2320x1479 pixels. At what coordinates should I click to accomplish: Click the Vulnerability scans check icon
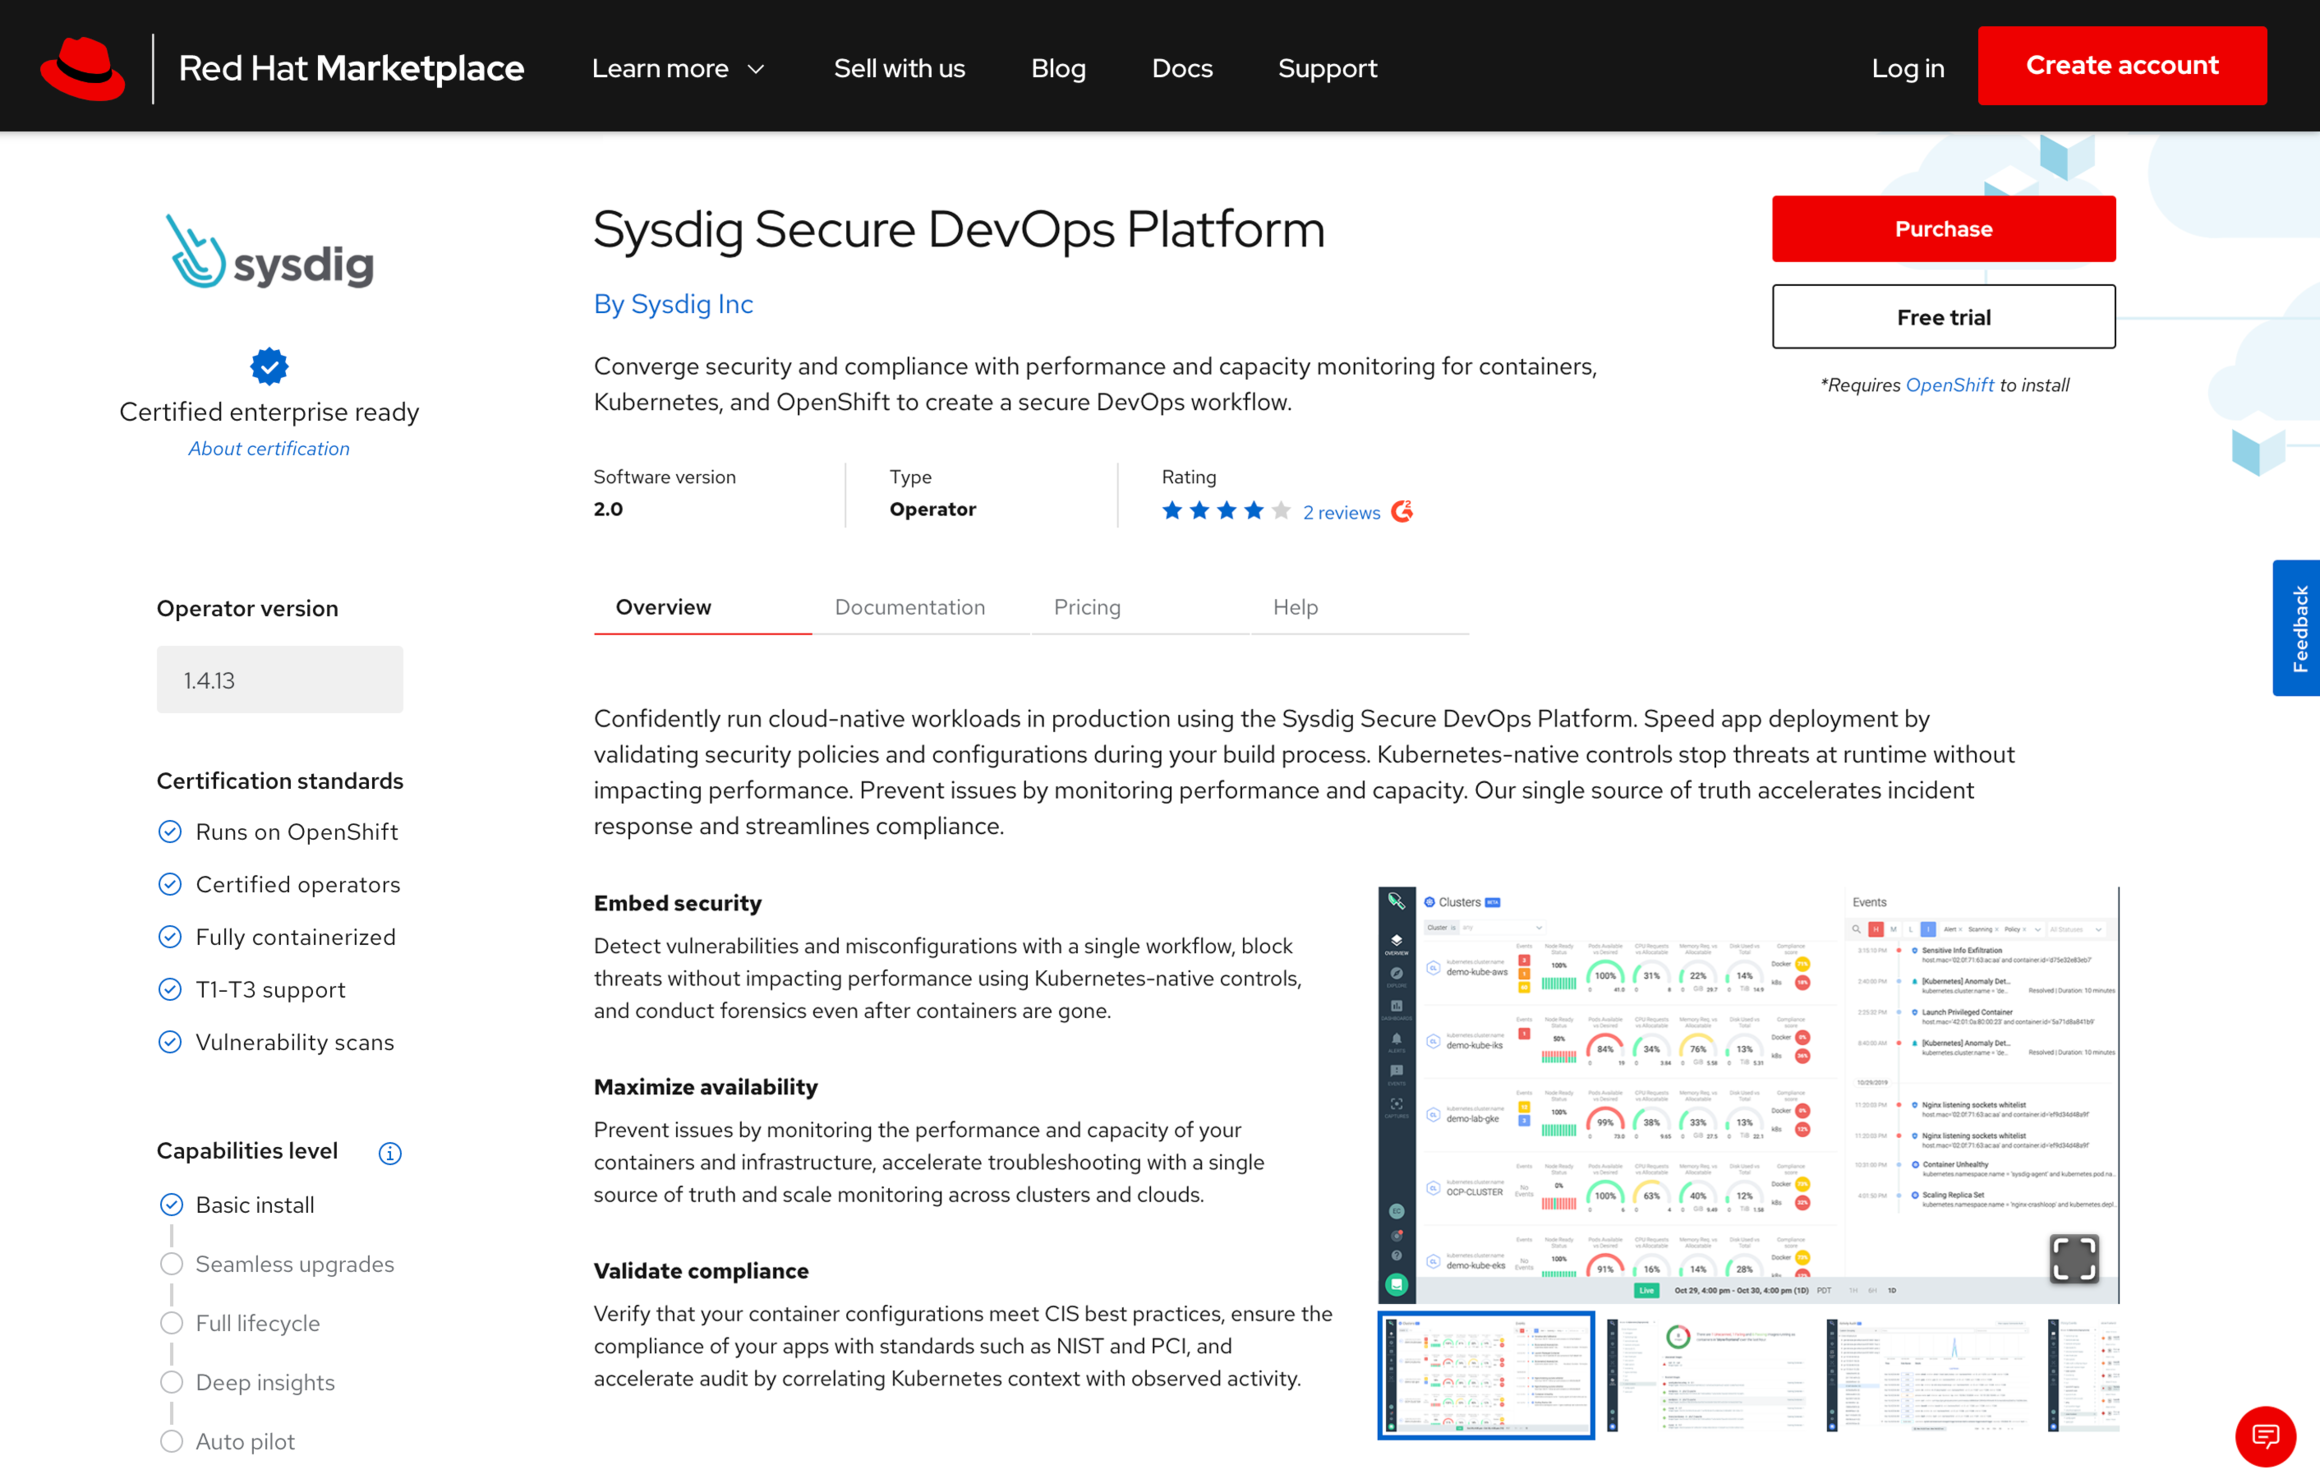[x=170, y=1042]
